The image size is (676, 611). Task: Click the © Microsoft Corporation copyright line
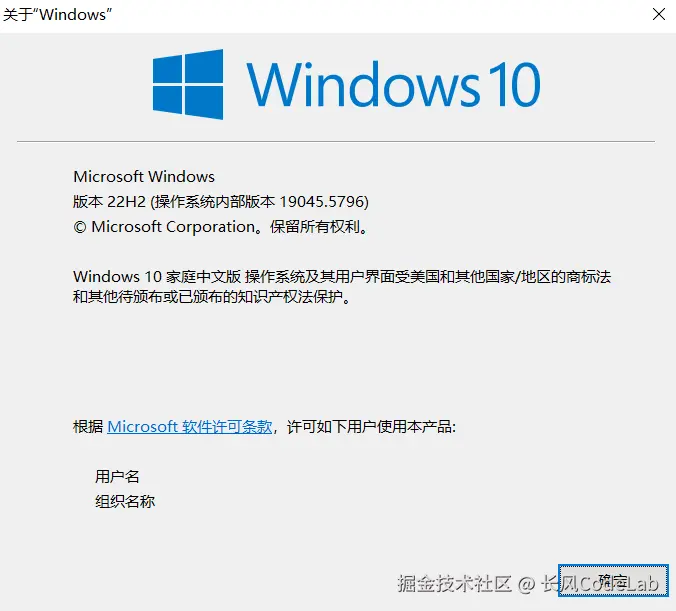221,226
